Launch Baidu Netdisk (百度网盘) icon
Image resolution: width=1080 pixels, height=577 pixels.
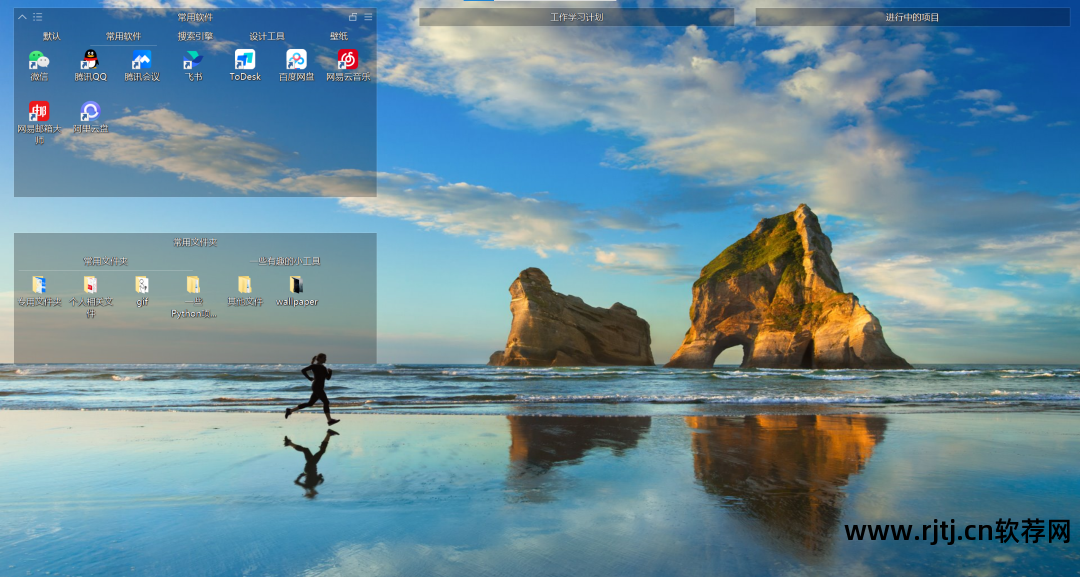tap(296, 61)
